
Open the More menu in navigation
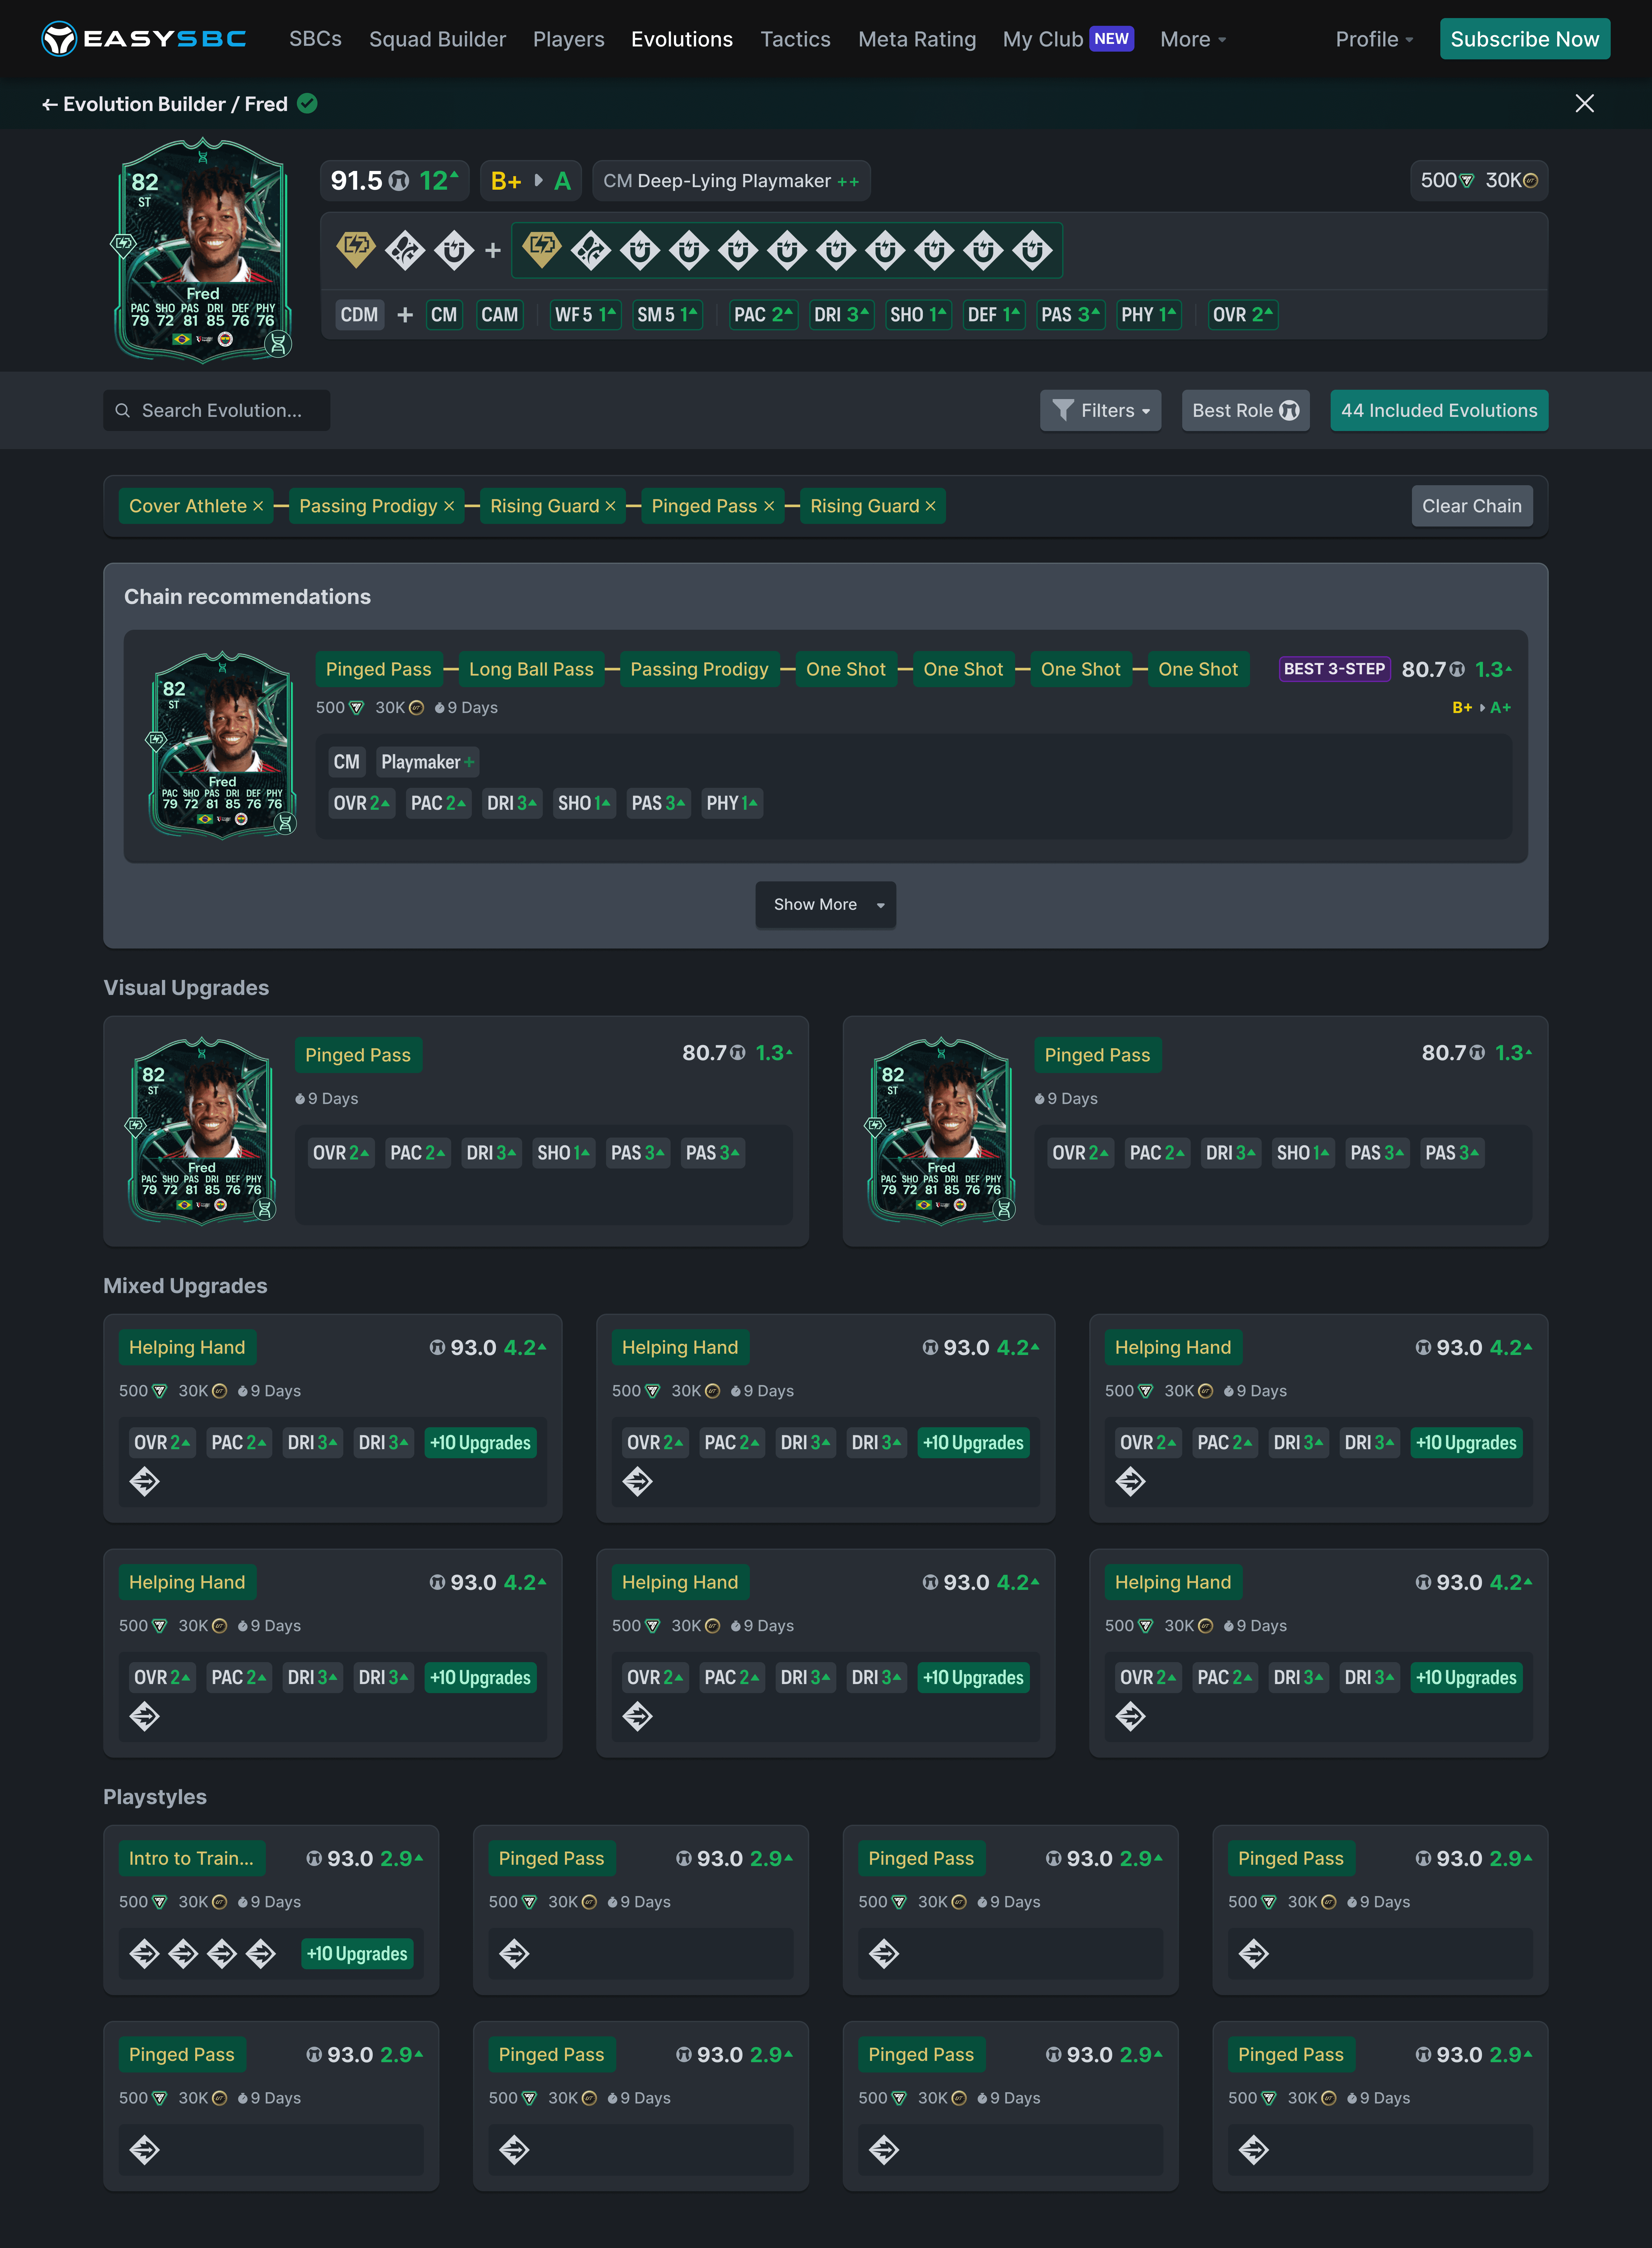pyautogui.click(x=1192, y=39)
